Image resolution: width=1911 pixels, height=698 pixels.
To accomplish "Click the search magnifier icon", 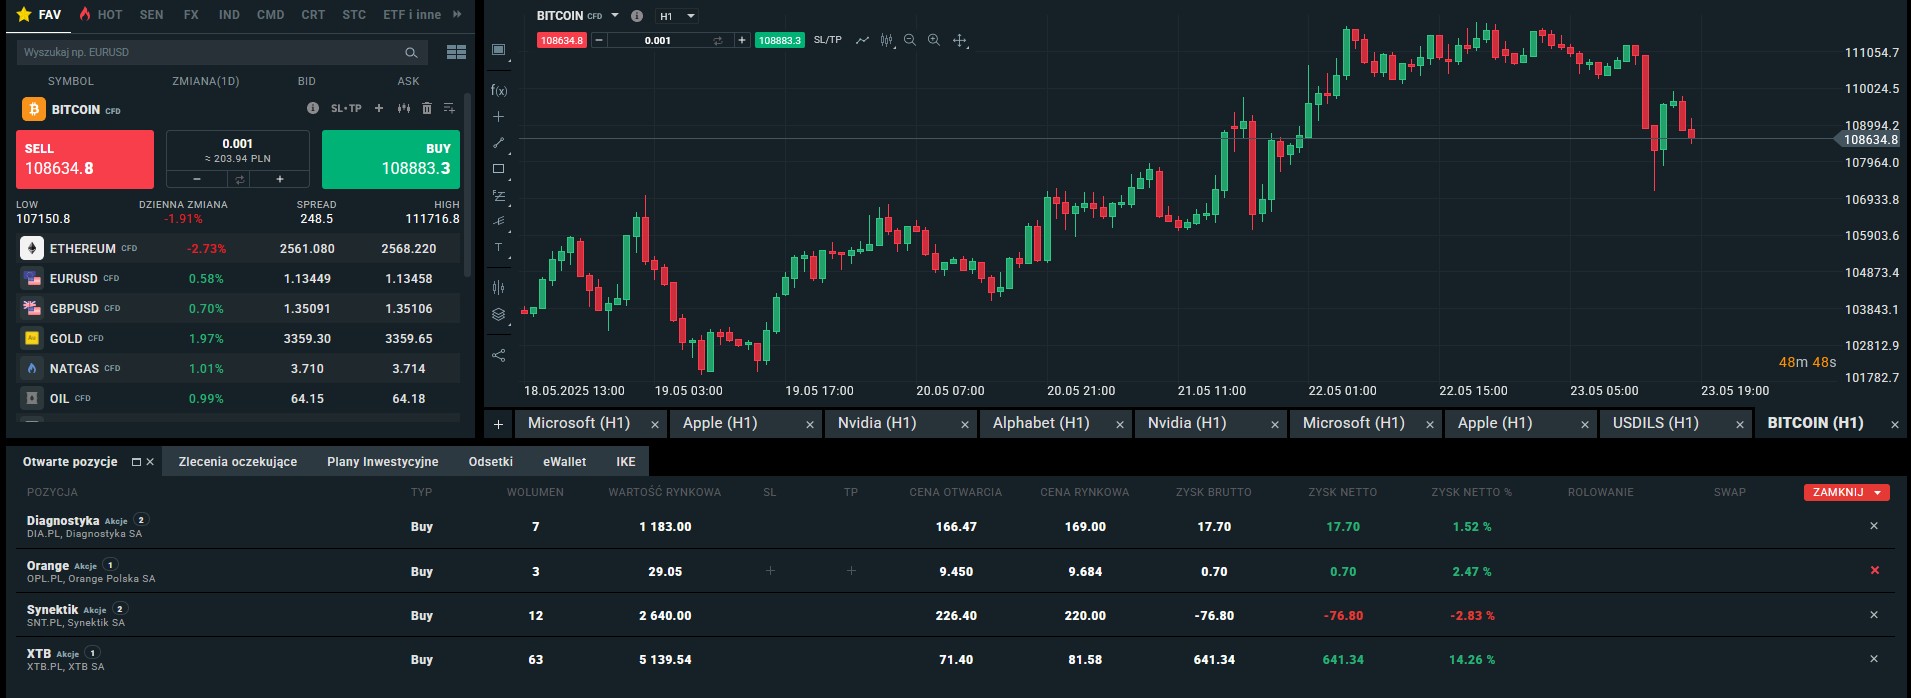I will [411, 53].
